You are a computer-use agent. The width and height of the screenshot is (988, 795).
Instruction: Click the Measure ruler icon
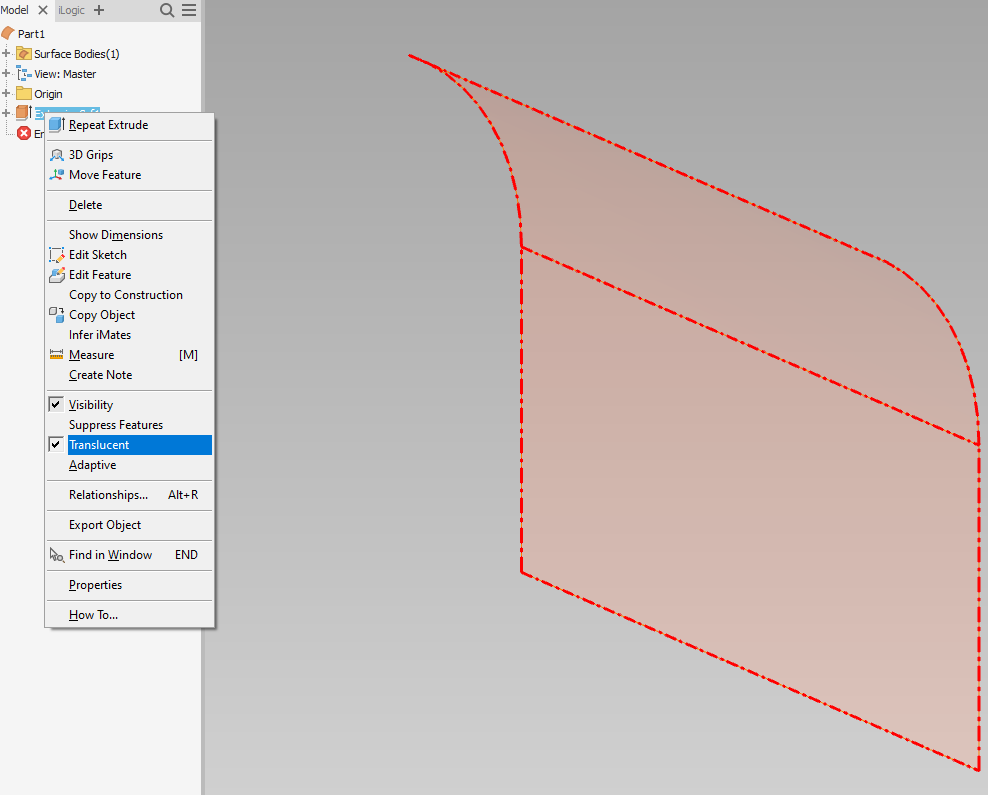click(57, 355)
